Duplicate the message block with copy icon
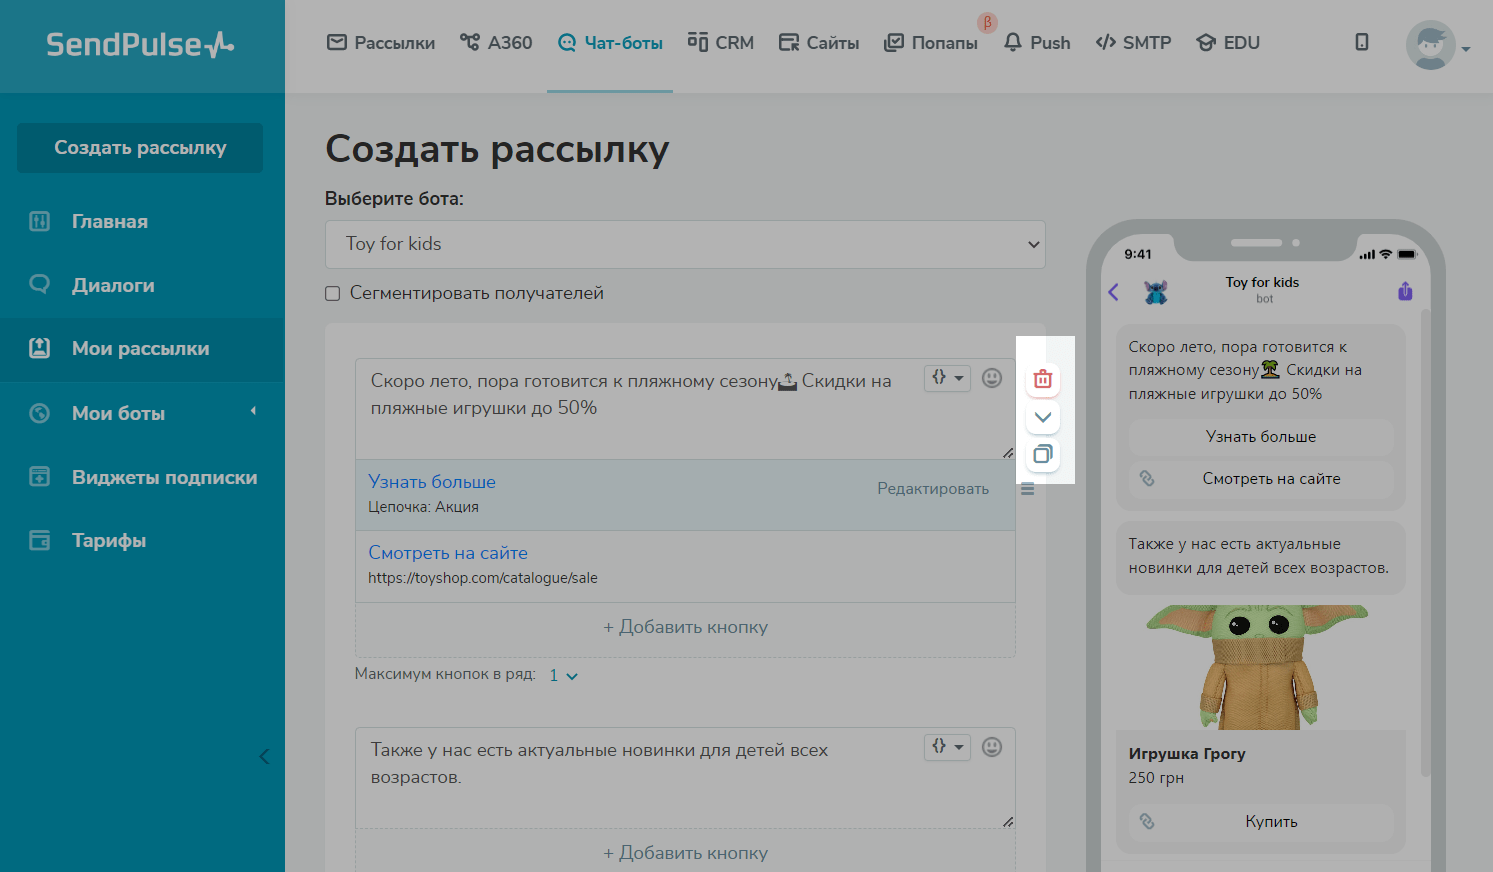1493x872 pixels. 1042,455
